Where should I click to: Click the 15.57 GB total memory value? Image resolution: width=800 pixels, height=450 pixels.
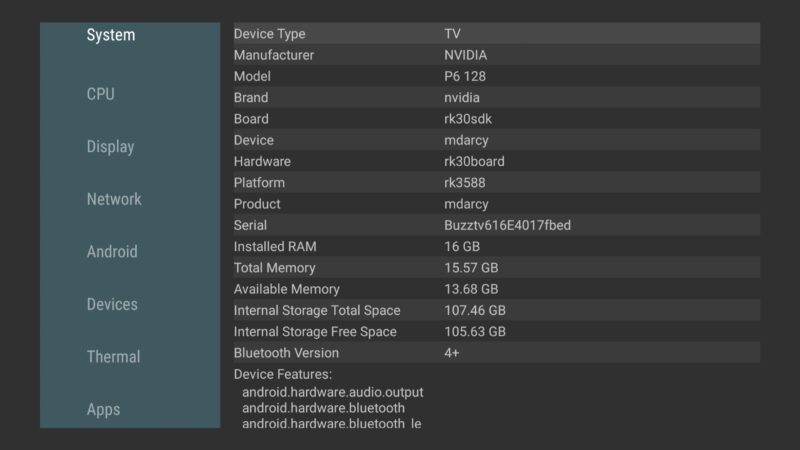pos(471,268)
